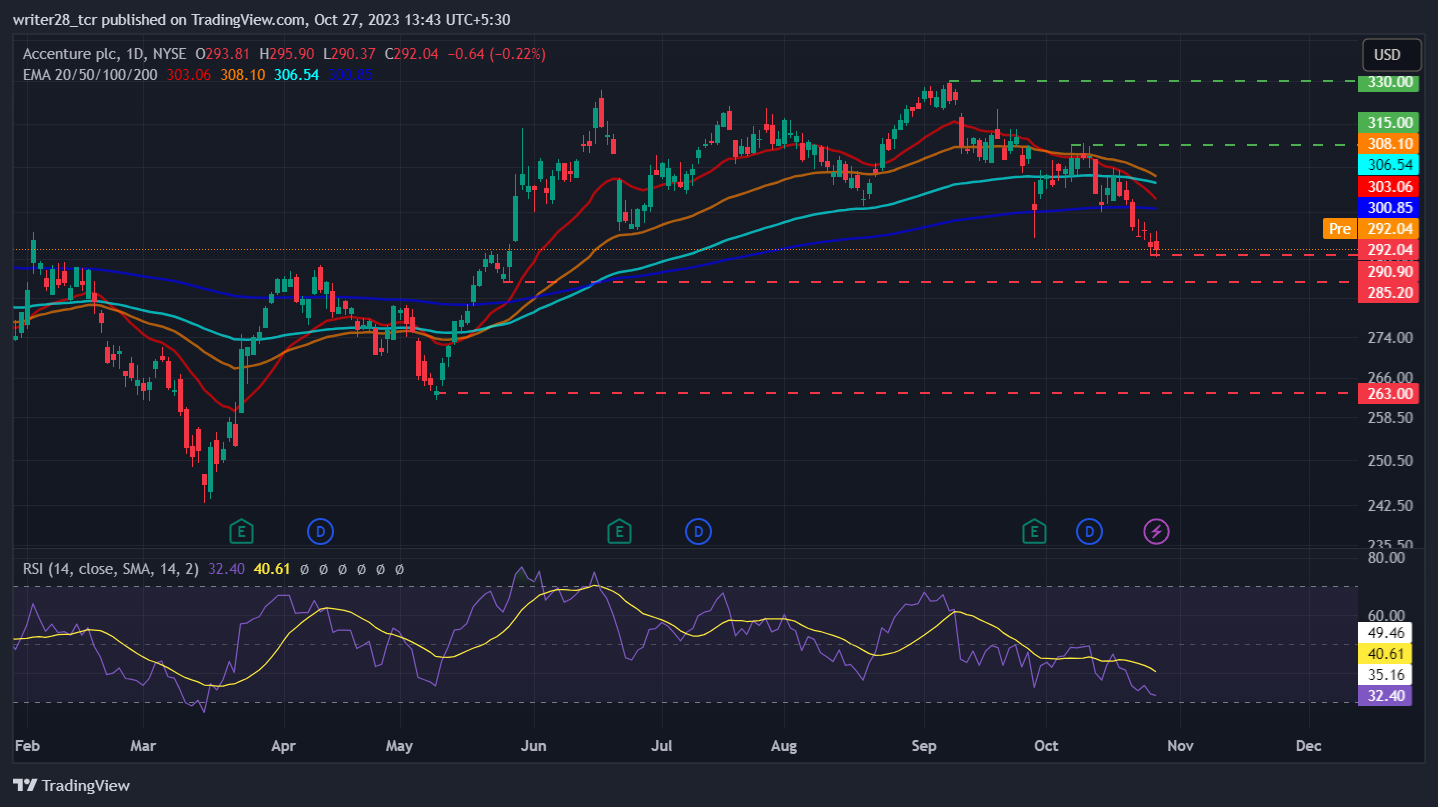Click the blue 300.85 price-axis label
Image resolution: width=1438 pixels, height=807 pixels.
[1388, 208]
